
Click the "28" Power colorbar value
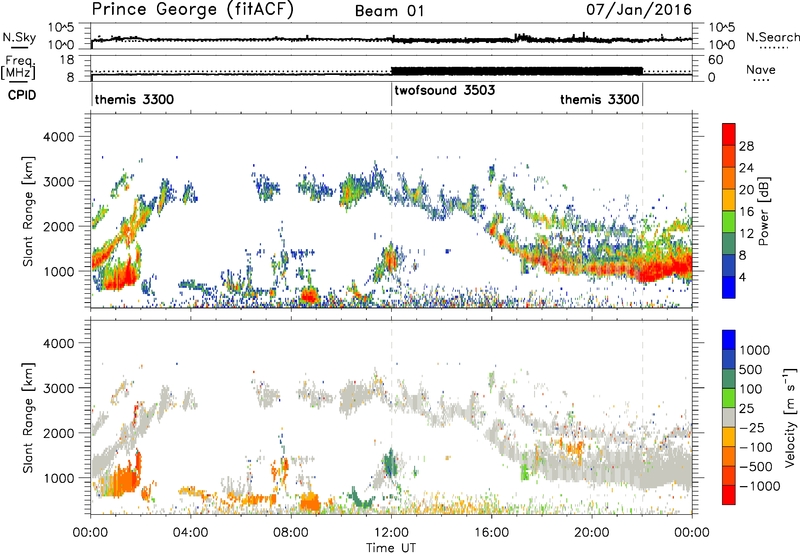(746, 146)
